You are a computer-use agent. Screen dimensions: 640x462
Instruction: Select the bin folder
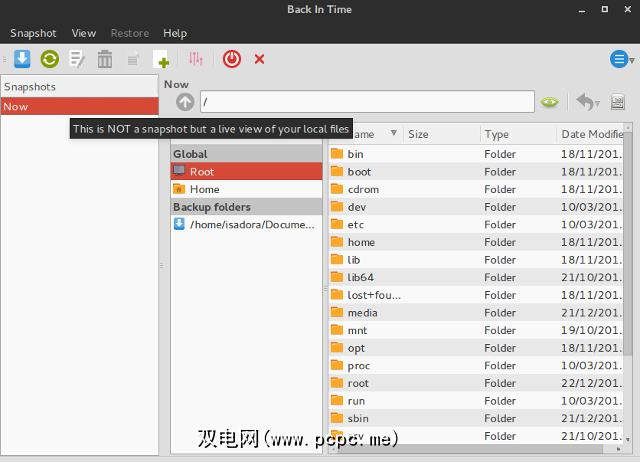[476, 154]
